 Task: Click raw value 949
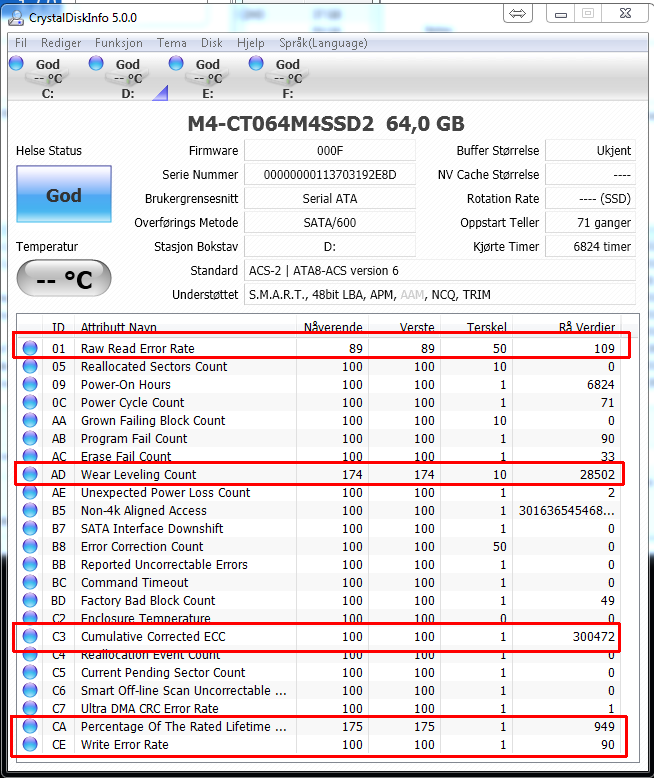pyautogui.click(x=604, y=726)
